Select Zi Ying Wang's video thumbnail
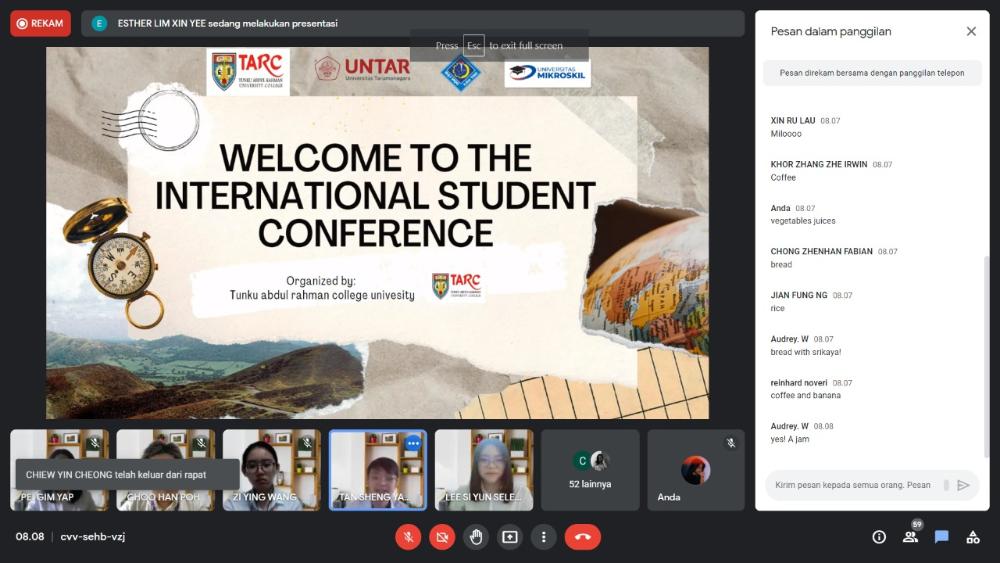Image resolution: width=1000 pixels, height=563 pixels. coord(271,470)
